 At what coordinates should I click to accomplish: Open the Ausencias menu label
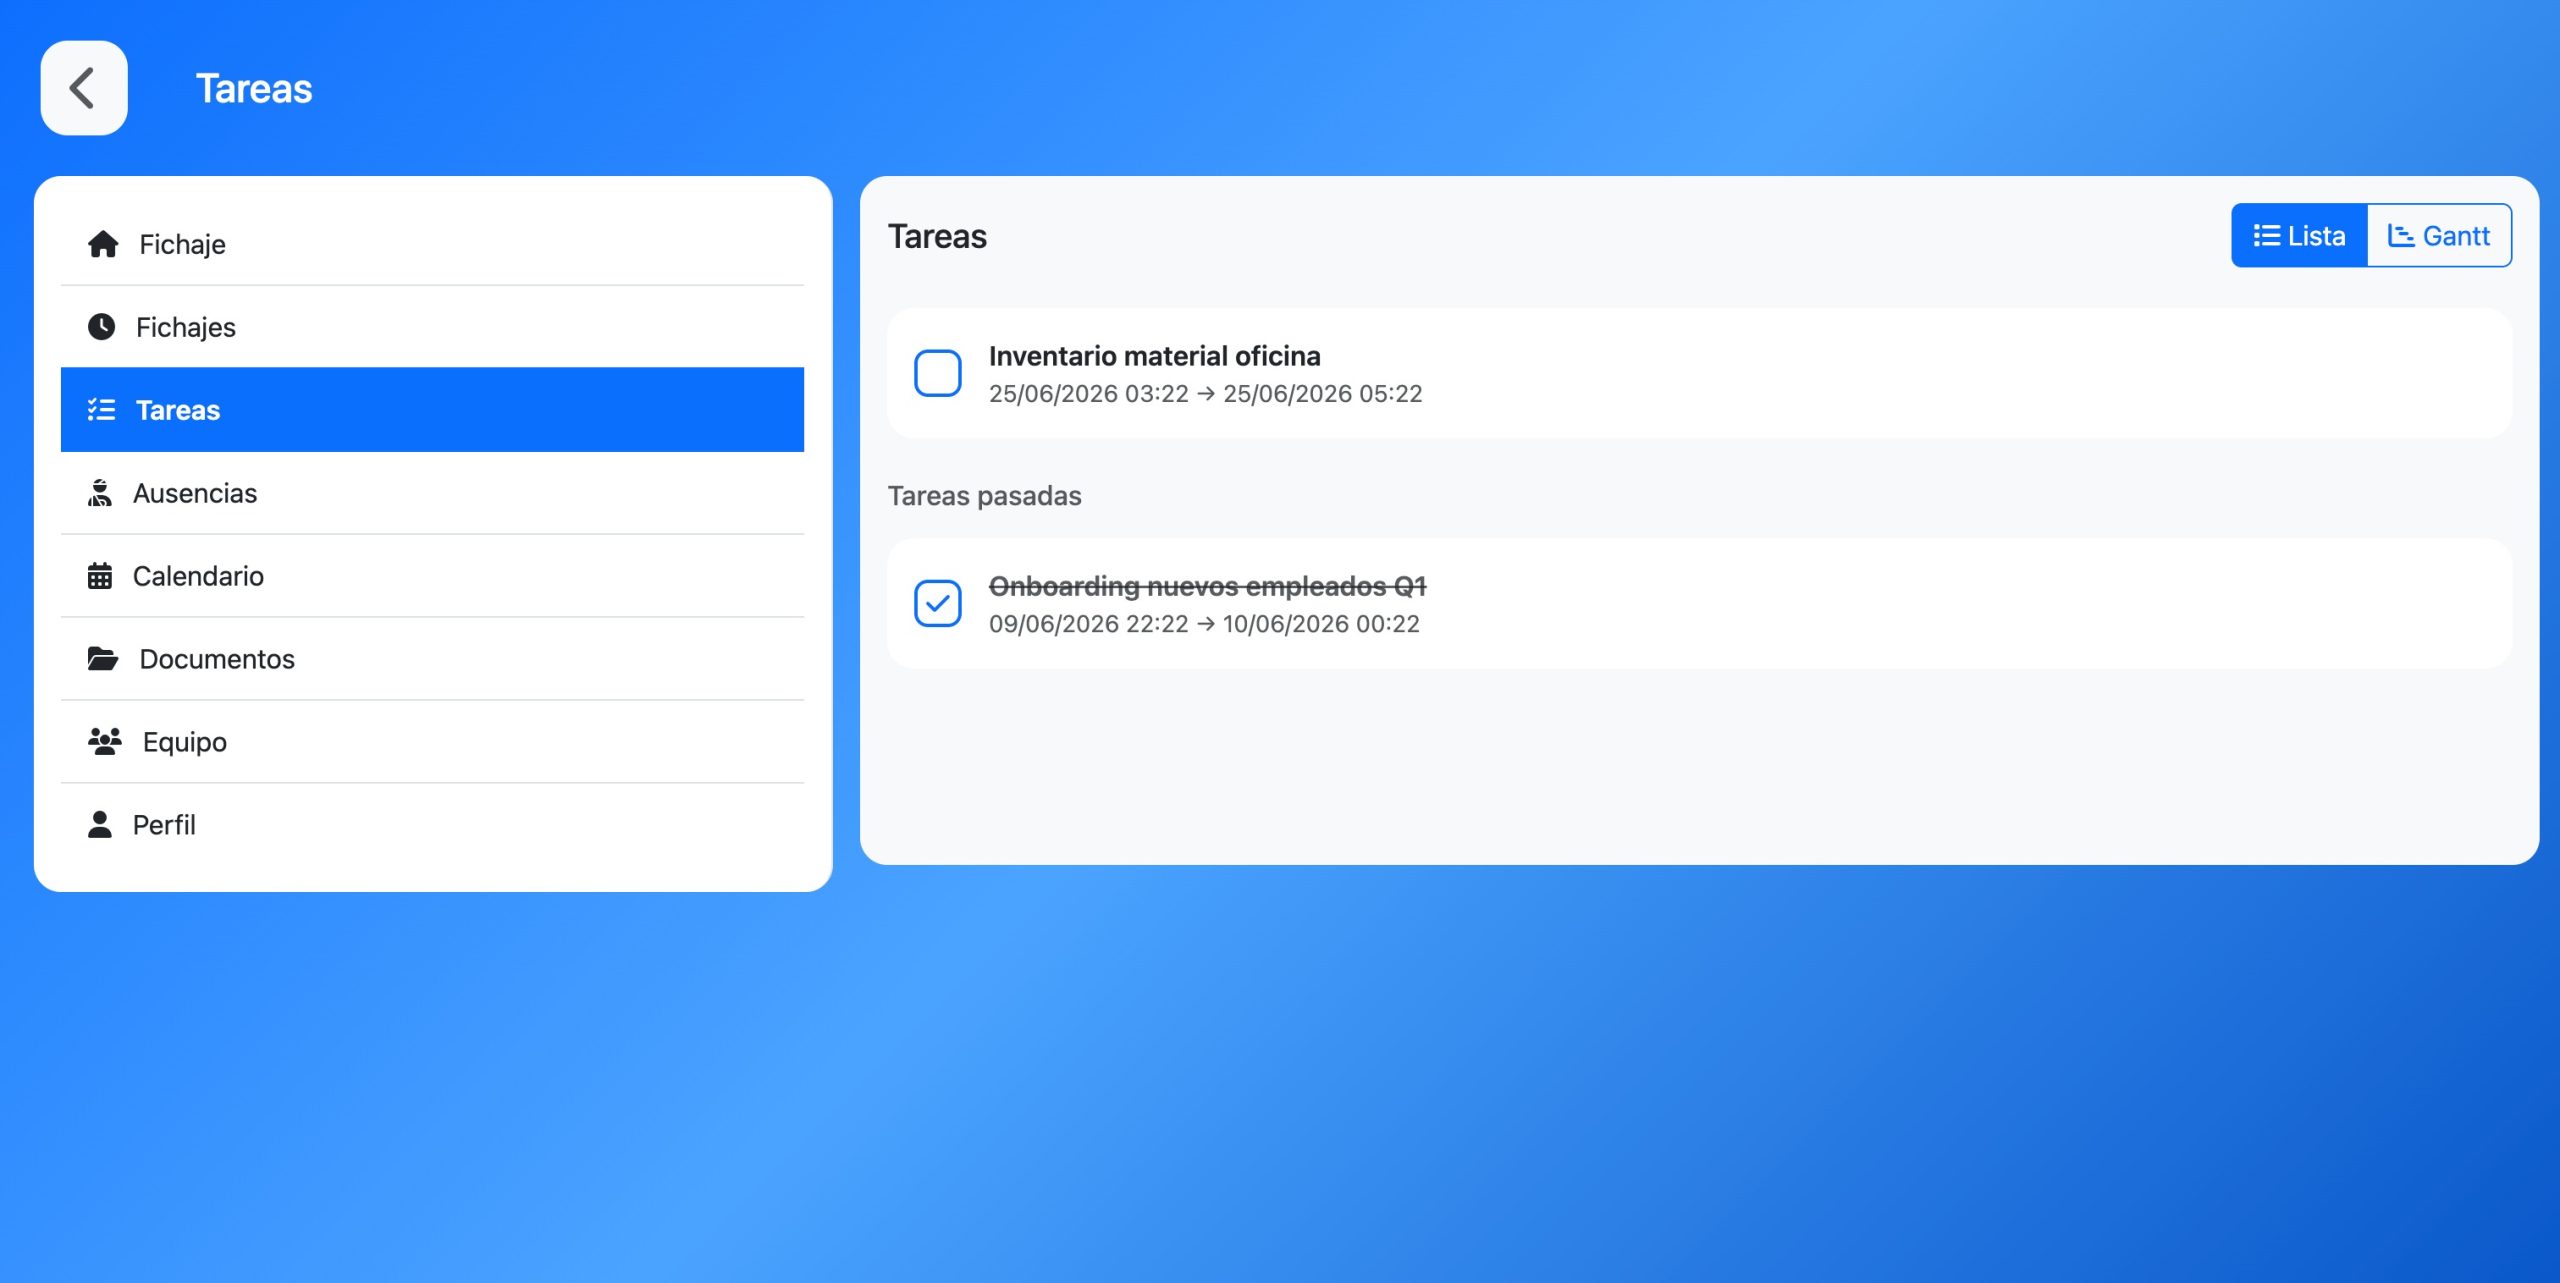point(195,493)
